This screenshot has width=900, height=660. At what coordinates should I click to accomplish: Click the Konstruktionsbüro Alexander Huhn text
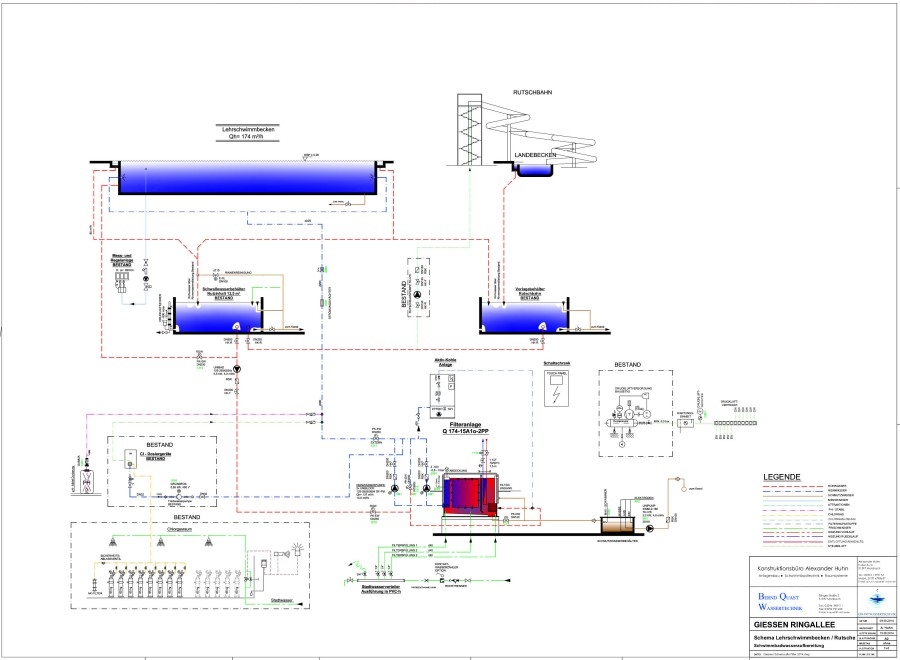pos(802,568)
